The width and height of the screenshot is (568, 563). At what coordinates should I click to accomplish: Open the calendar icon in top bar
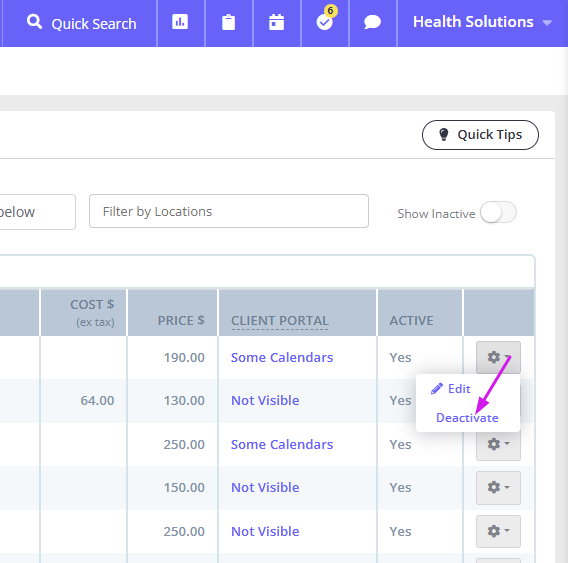point(276,22)
